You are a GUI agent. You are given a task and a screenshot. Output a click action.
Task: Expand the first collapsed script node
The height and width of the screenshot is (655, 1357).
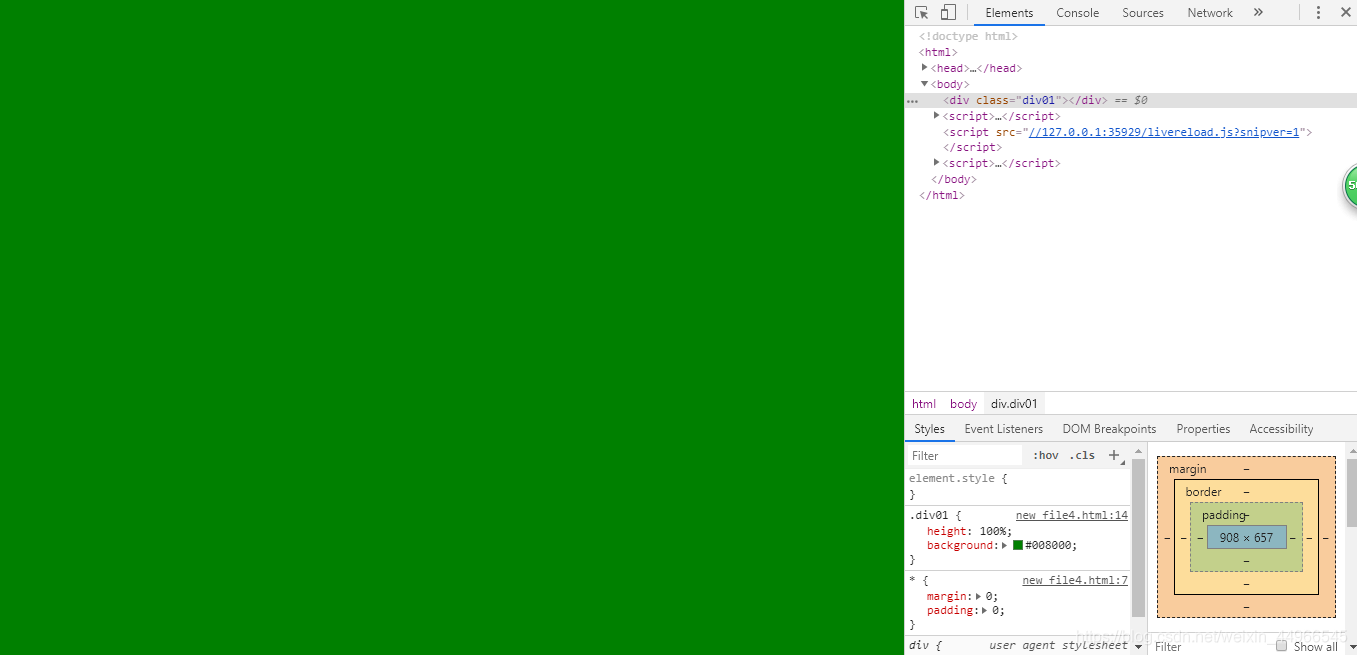click(x=937, y=116)
